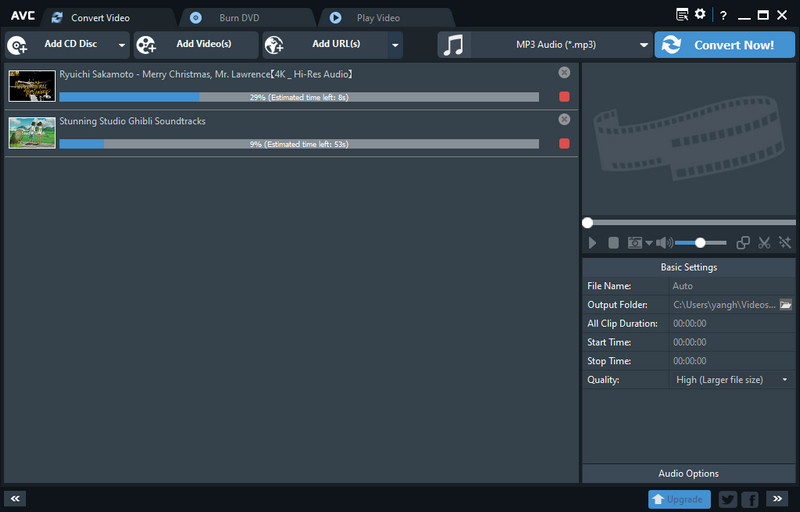This screenshot has width=800, height=512.
Task: Click the Ryuichi Sakamoto video thumbnail
Action: tap(32, 86)
